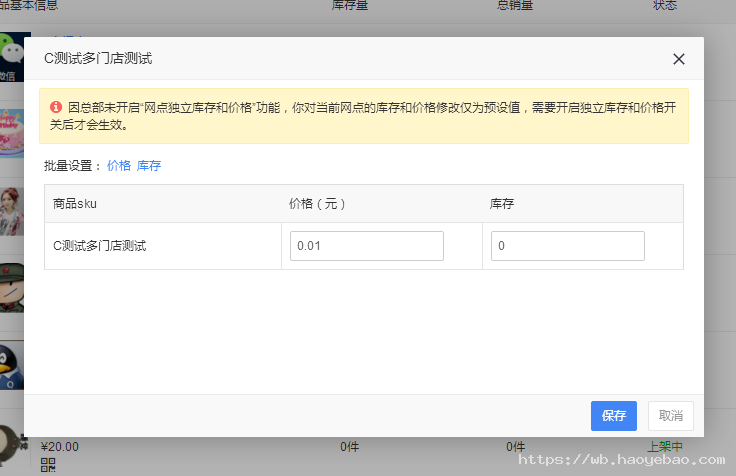
Task: Open batch setting for 库存
Action: 149,166
